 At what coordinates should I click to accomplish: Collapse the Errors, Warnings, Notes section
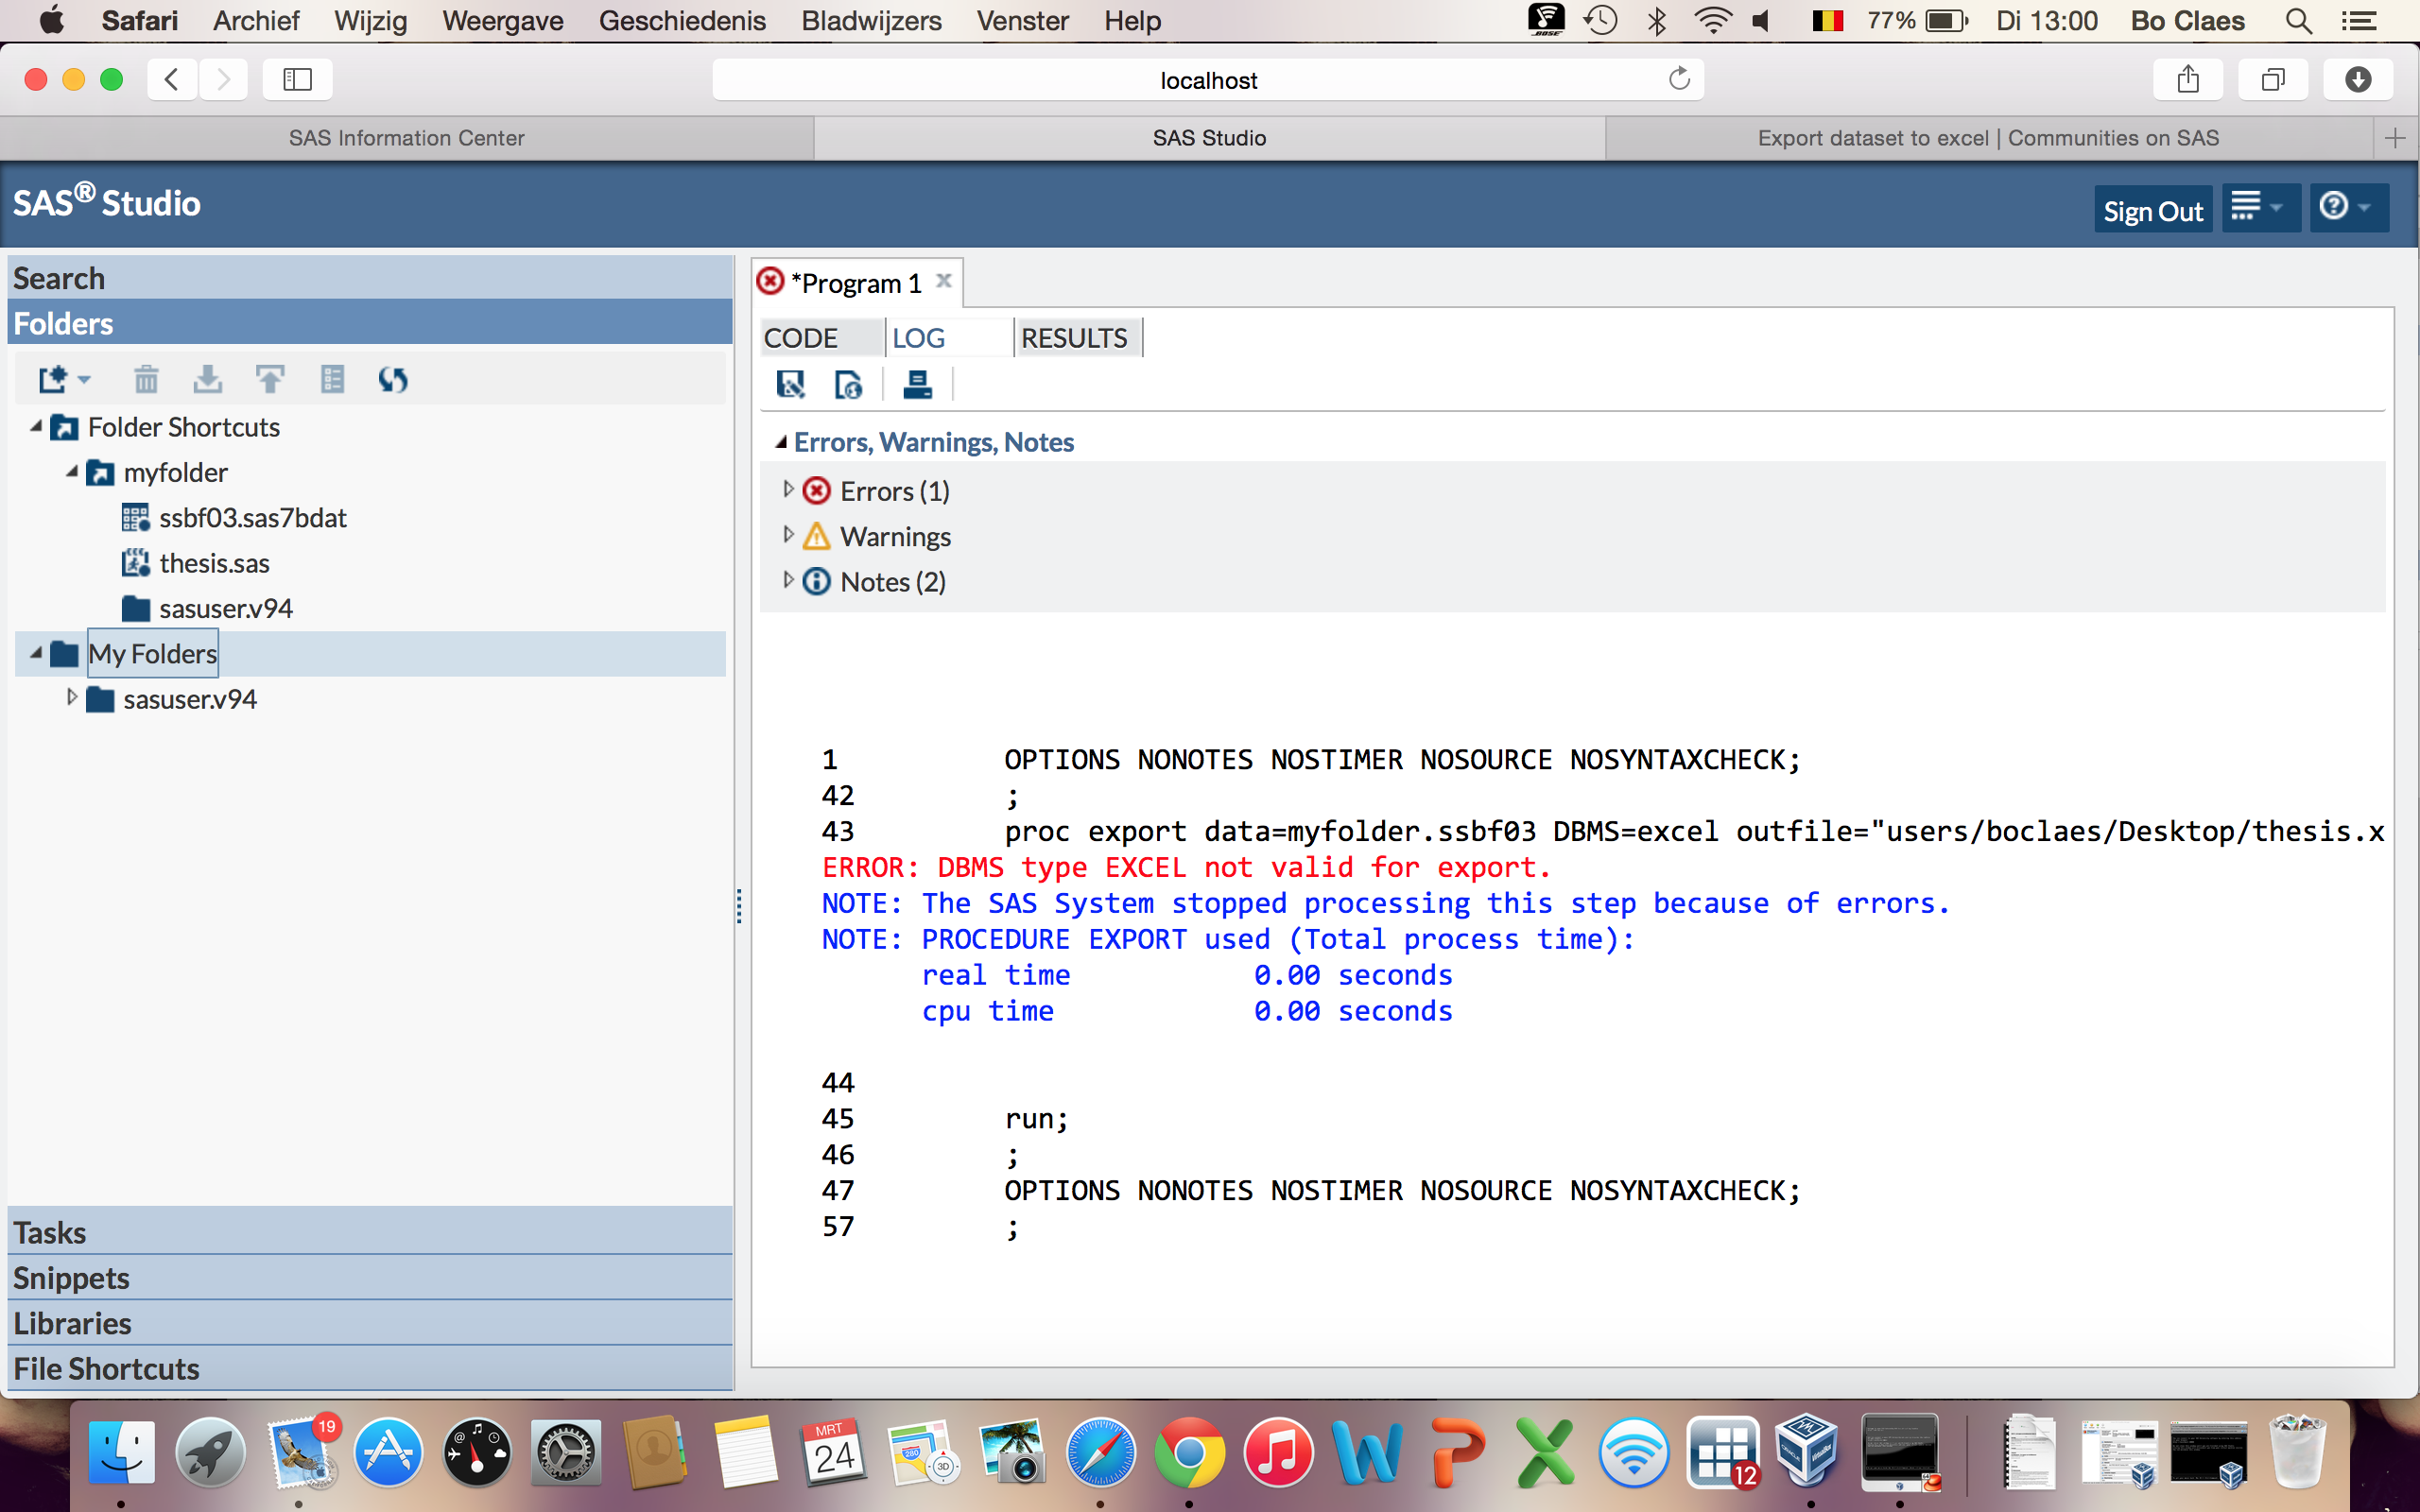(x=781, y=442)
